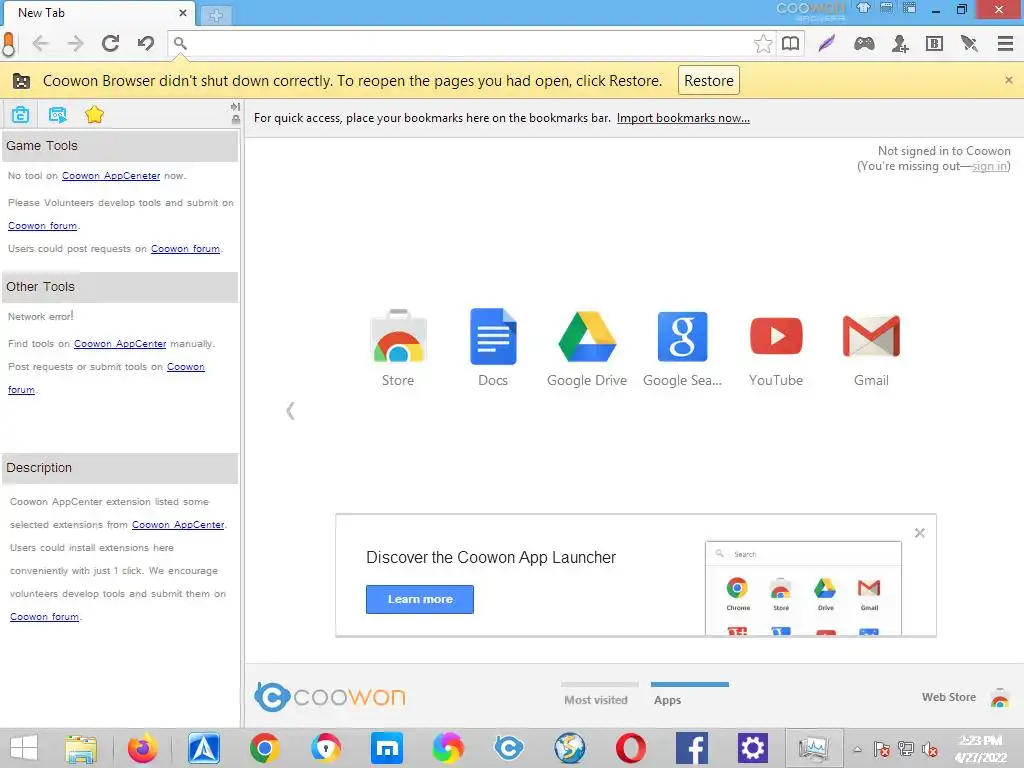Close the App Launcher promo card
Image resolution: width=1024 pixels, height=768 pixels.
coord(920,533)
